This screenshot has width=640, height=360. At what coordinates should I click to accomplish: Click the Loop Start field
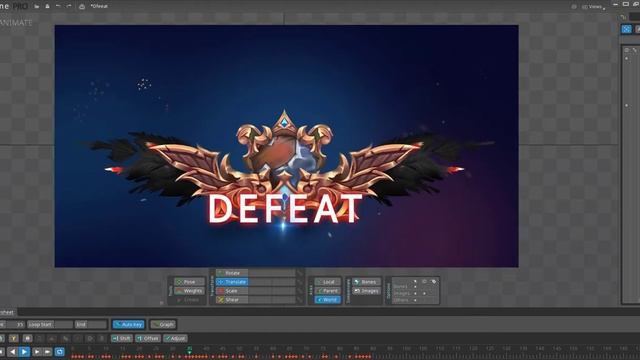[x=50, y=324]
